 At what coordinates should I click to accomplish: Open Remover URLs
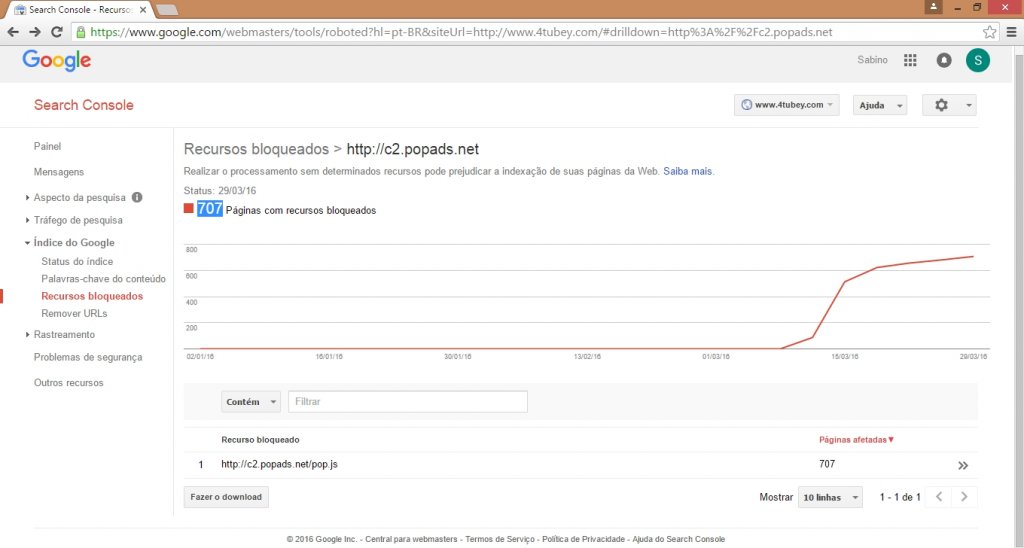click(74, 314)
